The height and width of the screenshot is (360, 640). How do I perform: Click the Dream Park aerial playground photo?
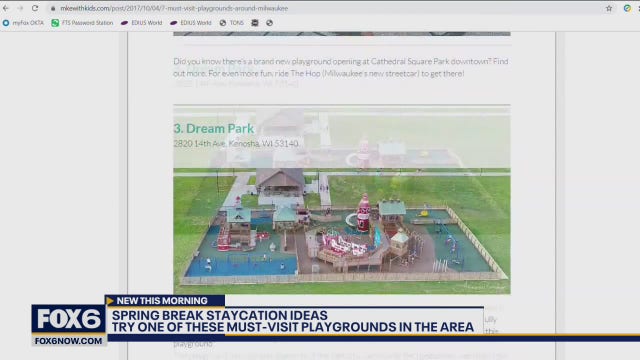[x=342, y=231]
